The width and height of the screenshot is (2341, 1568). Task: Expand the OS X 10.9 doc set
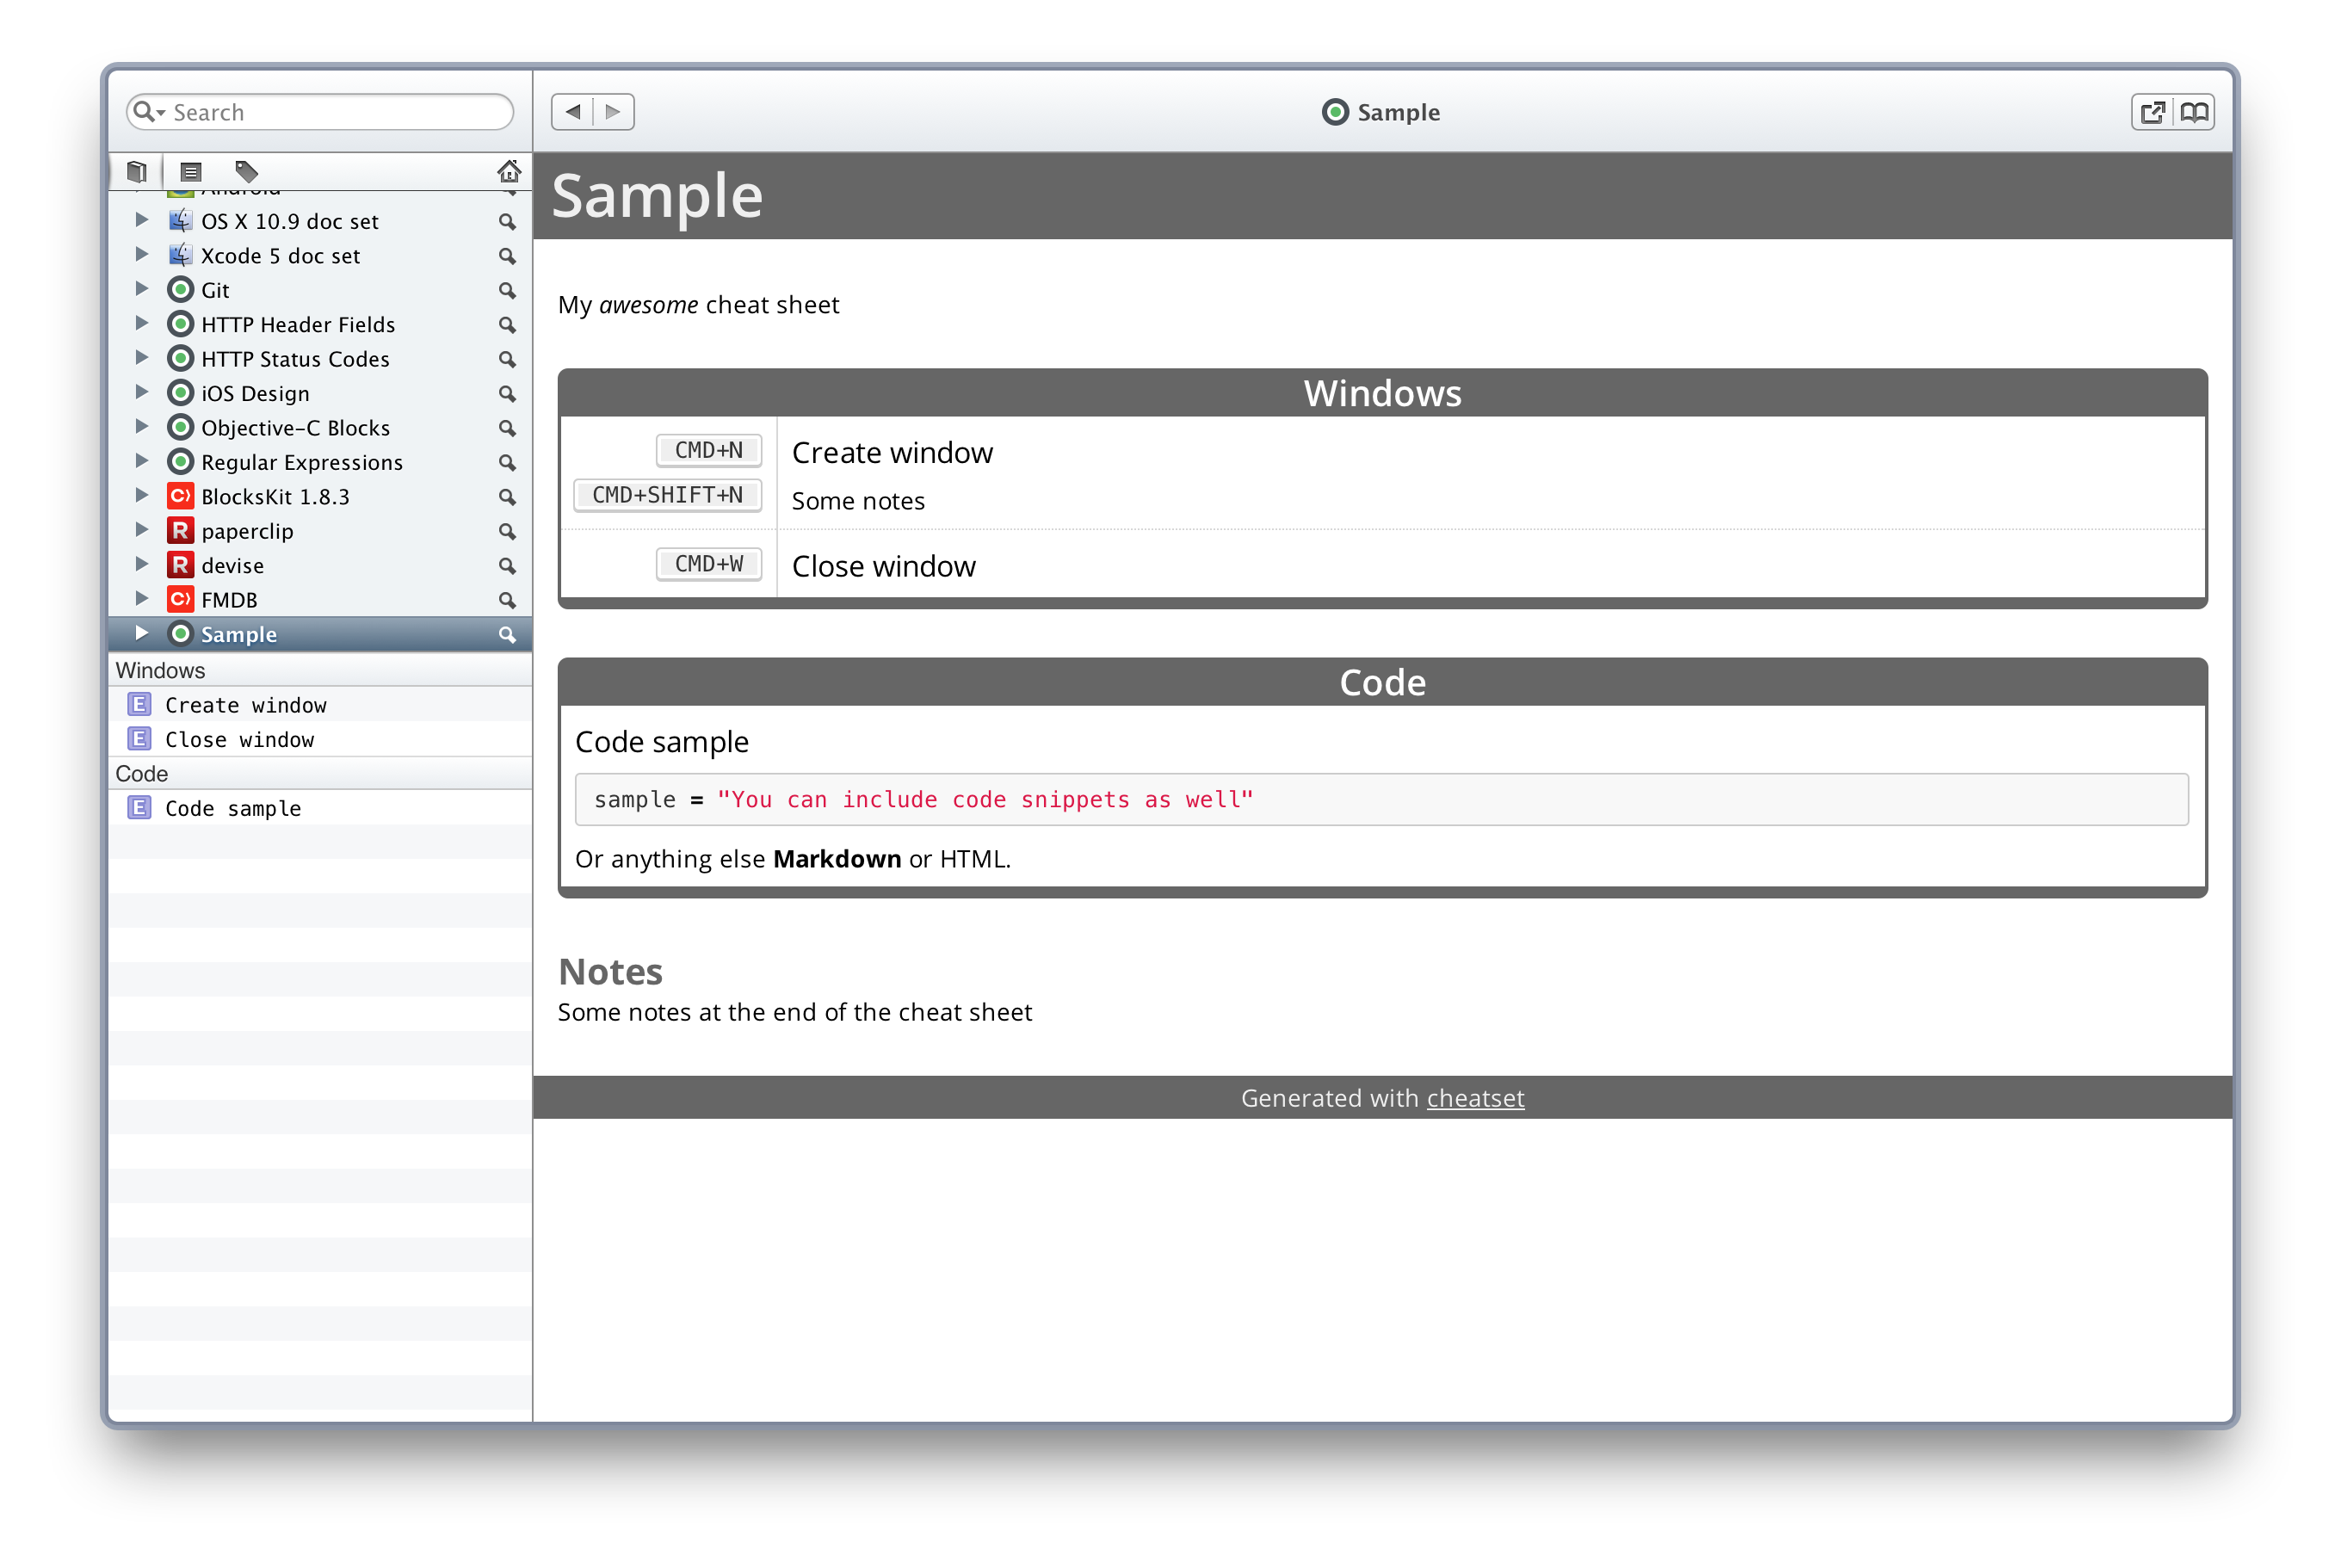pos(142,220)
